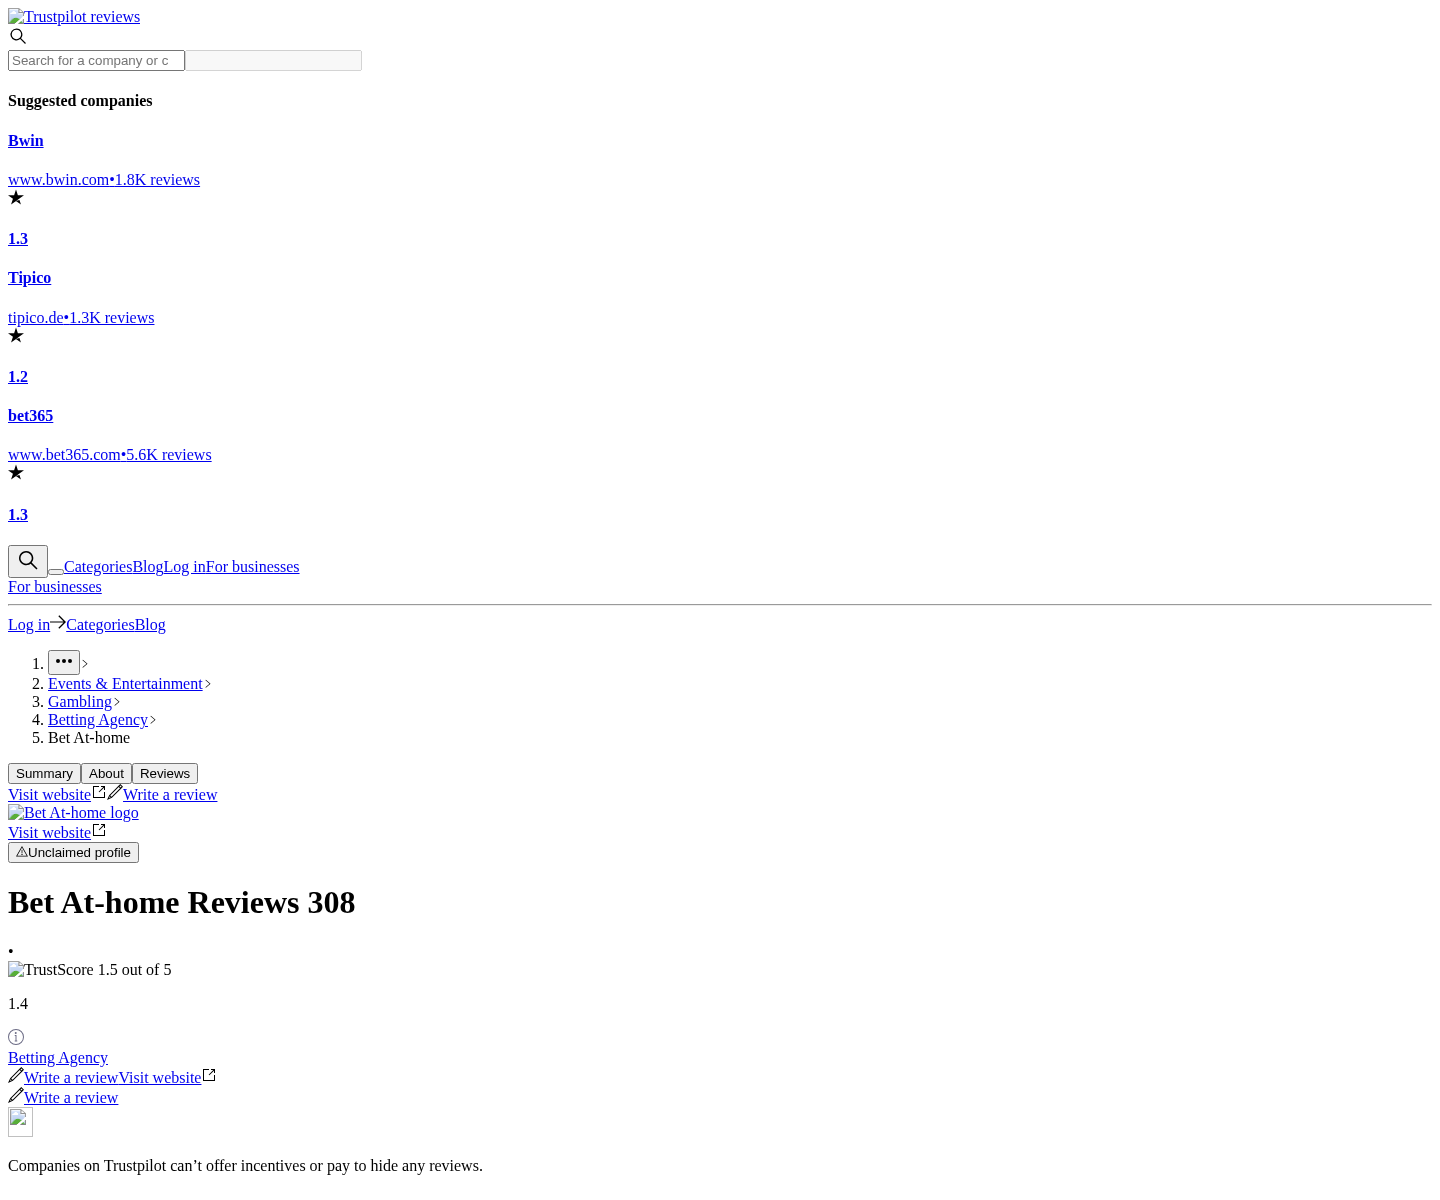Click the star icon under bet365's review count
The height and width of the screenshot is (1200, 1440).
coord(16,473)
